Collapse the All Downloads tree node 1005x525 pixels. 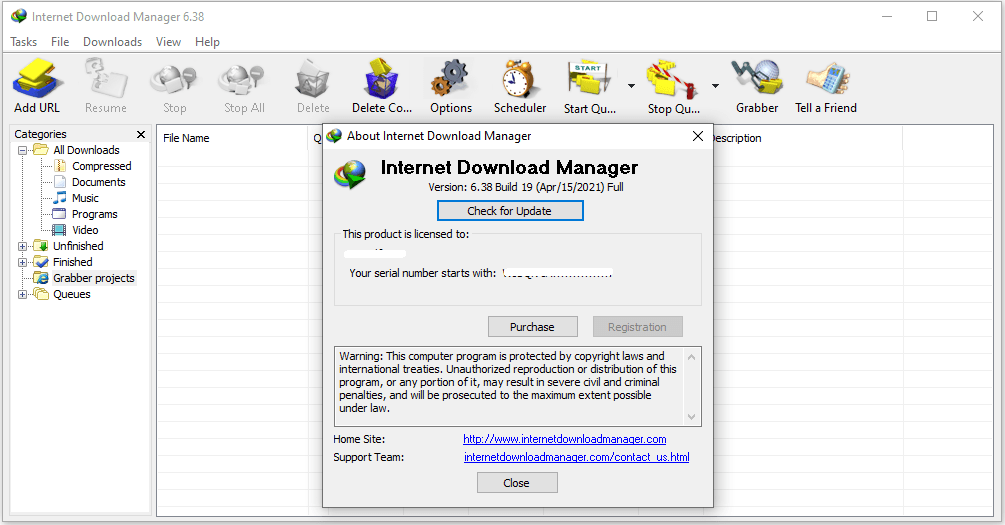pos(22,150)
